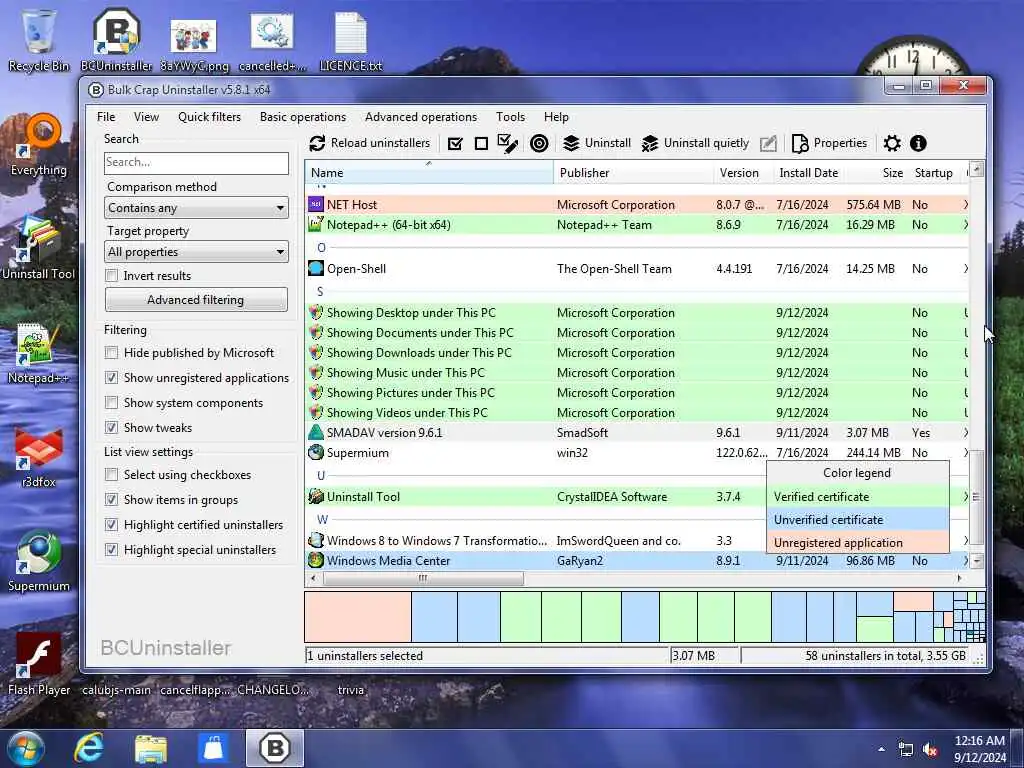Uncheck the Show tweaks checkbox
1024x768 pixels.
tap(112, 428)
